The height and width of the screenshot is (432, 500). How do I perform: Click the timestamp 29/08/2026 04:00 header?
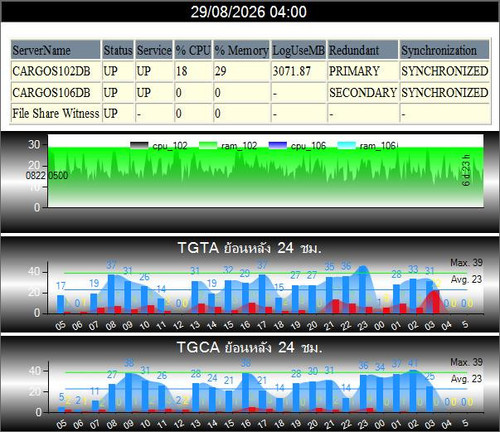click(x=249, y=12)
